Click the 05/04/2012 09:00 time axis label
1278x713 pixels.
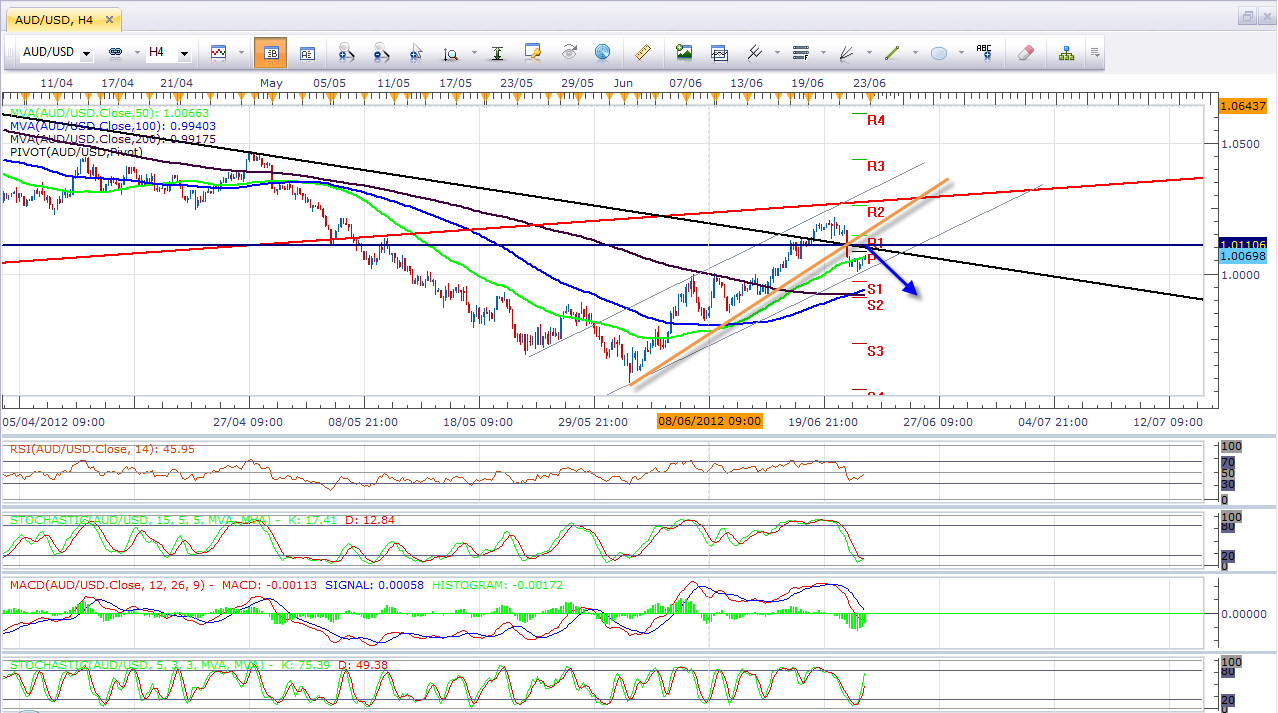pyautogui.click(x=54, y=422)
